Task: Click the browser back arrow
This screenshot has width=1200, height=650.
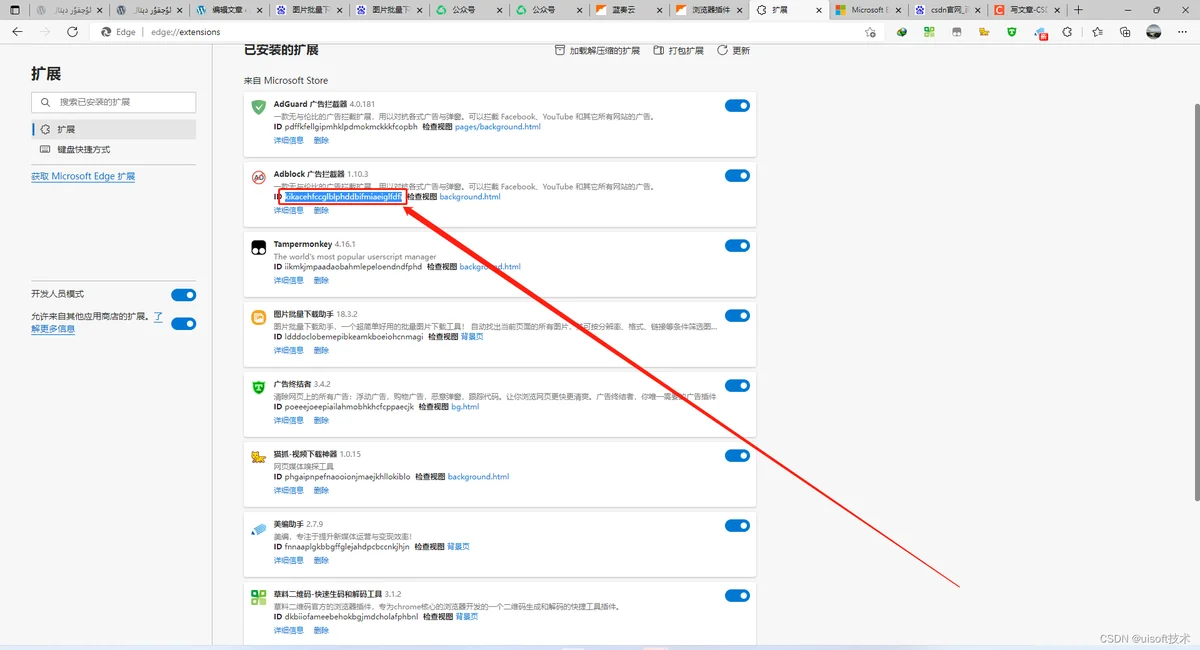Action: click(17, 32)
